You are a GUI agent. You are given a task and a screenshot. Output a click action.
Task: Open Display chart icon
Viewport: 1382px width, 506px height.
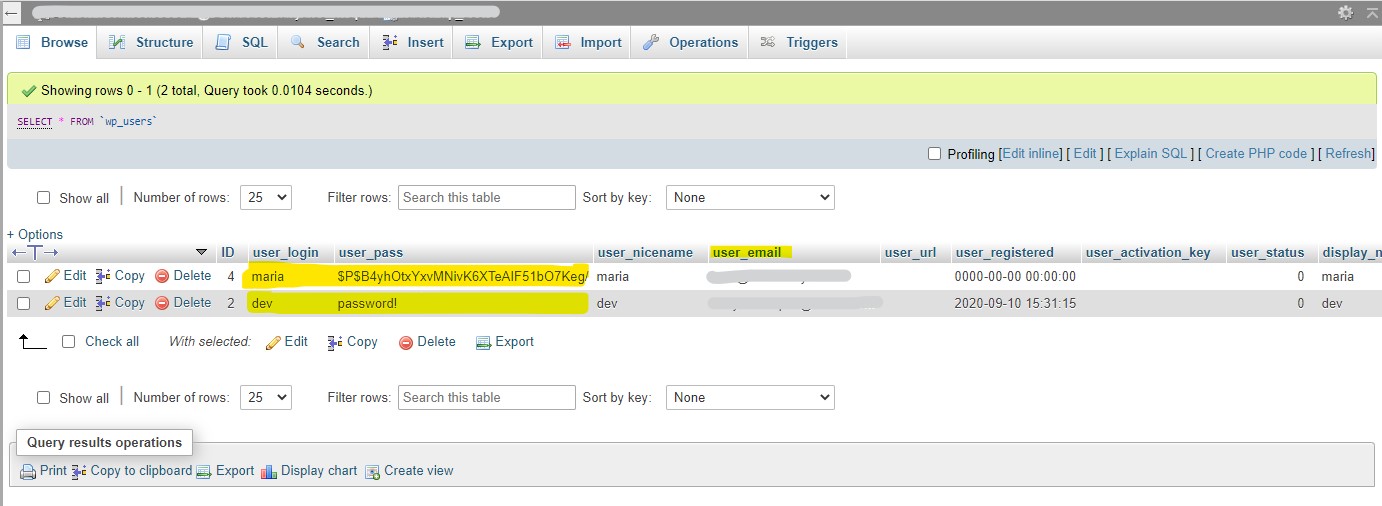(x=269, y=471)
